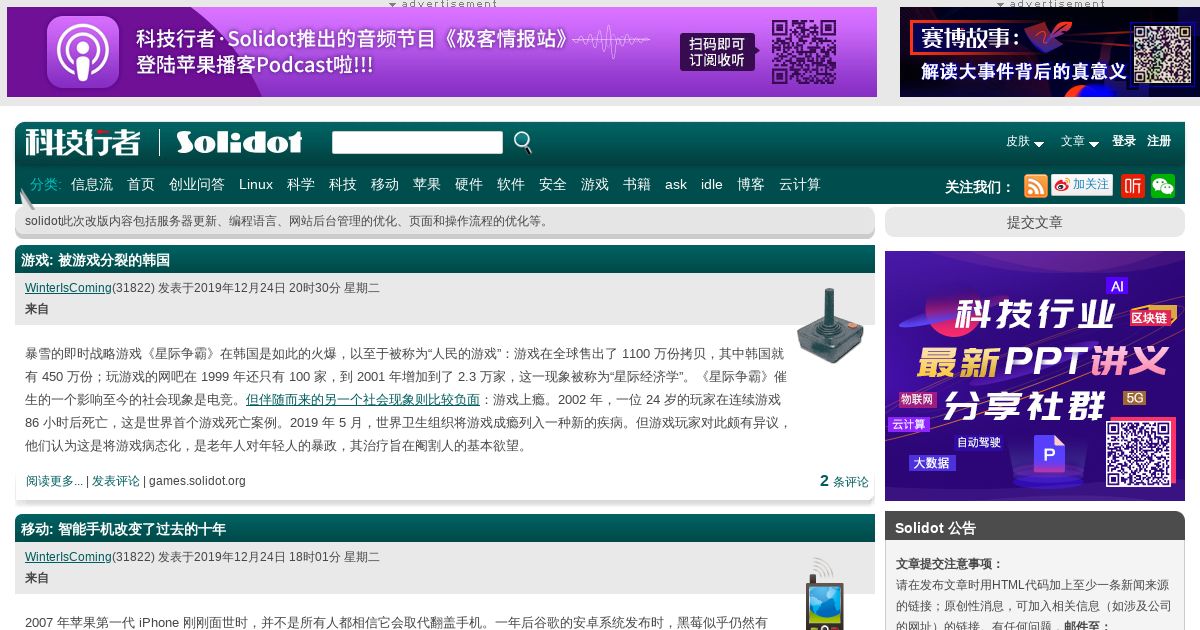Click the joystick game topic icon
The width and height of the screenshot is (1200, 630).
(x=830, y=326)
